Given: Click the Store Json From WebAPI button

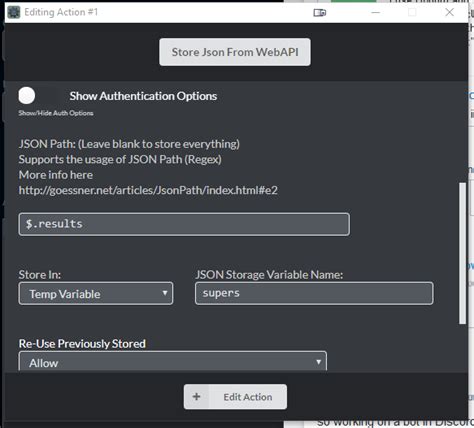Looking at the screenshot, I should [x=235, y=52].
